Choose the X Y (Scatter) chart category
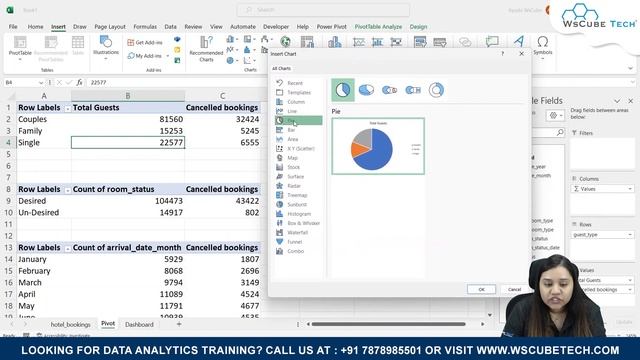Screen dimensions: 640x360 [x=300, y=149]
